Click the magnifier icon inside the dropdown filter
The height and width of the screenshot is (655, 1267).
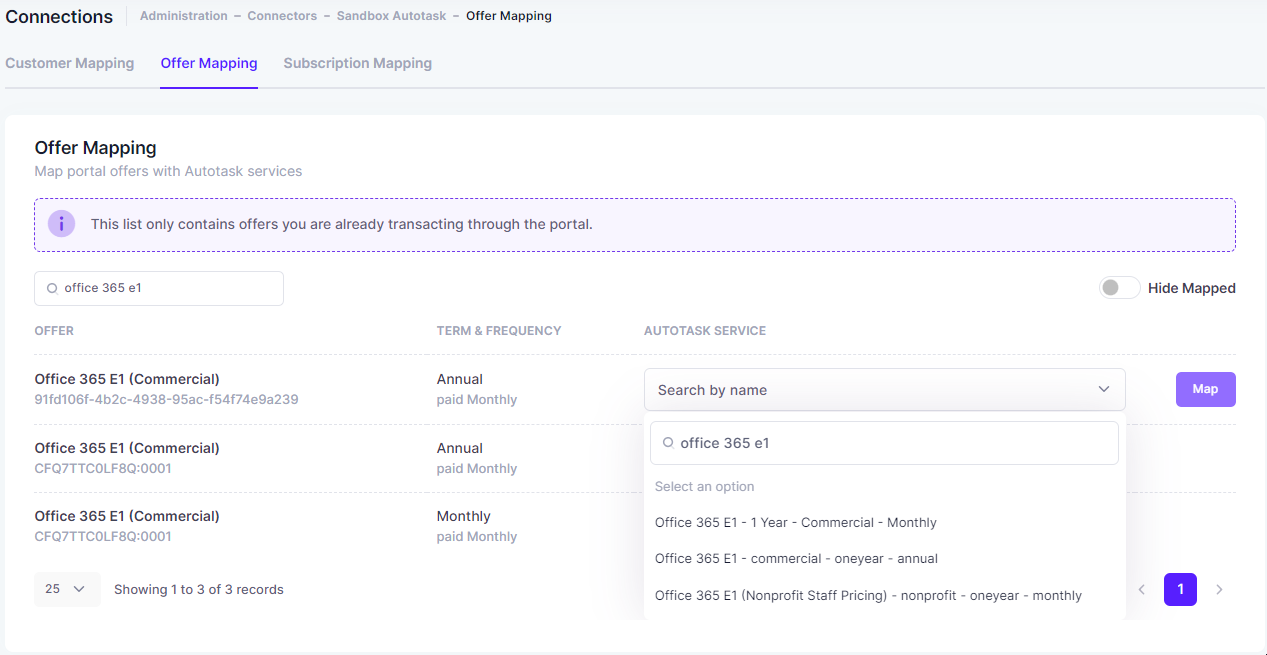pos(668,443)
